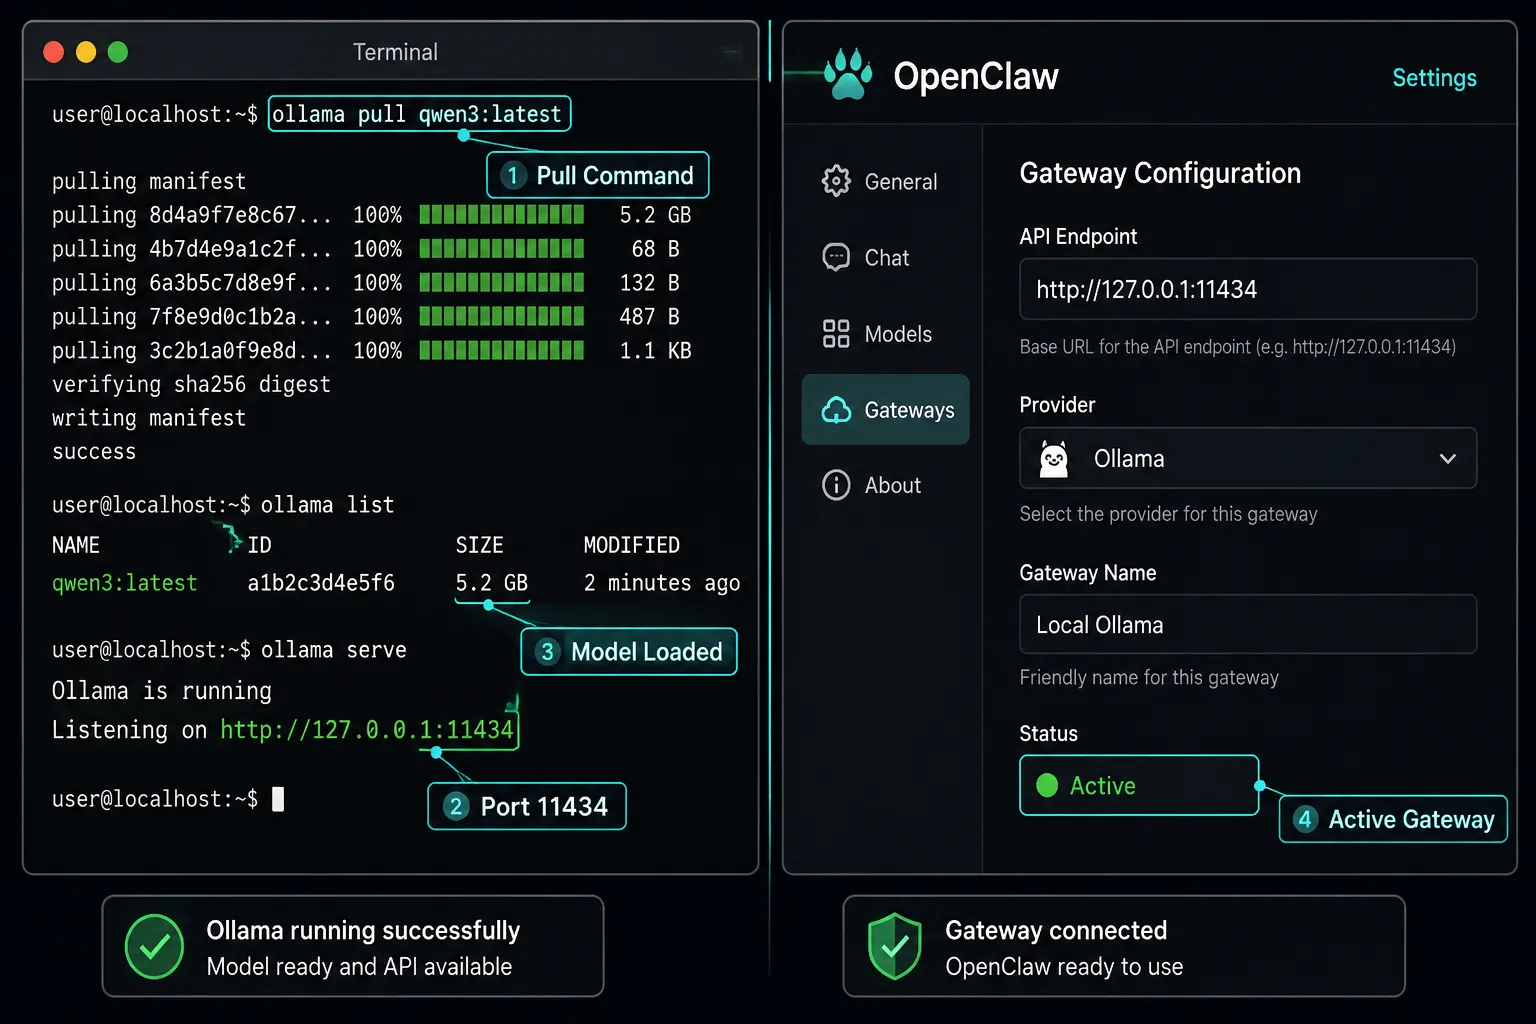Click the 1.1 KB pull progress bar
Viewport: 1536px width, 1024px height.
502,350
